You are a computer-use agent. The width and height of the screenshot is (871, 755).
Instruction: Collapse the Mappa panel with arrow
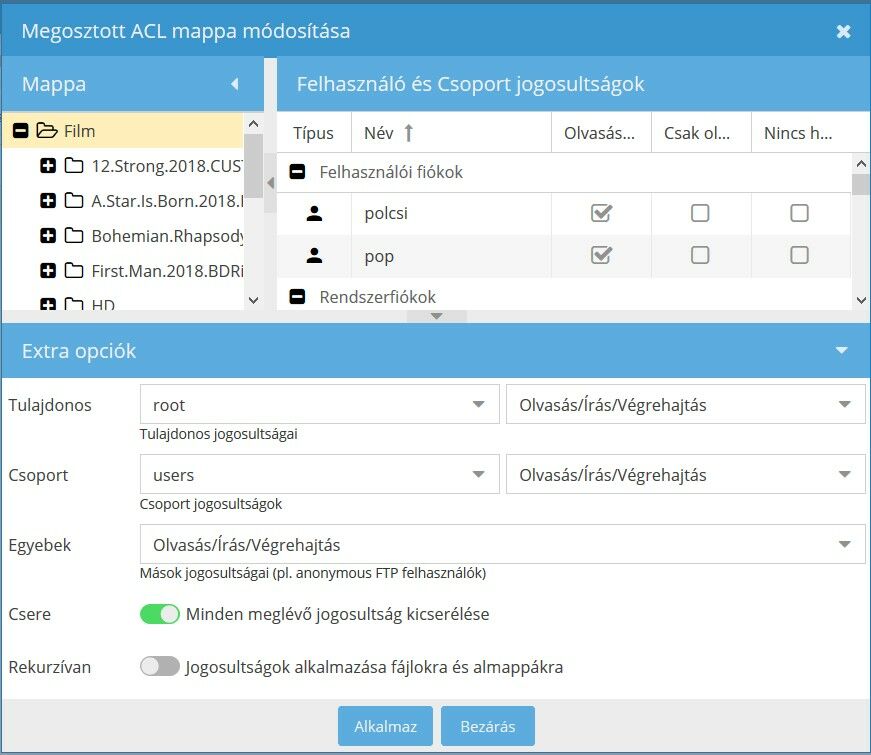click(x=235, y=84)
